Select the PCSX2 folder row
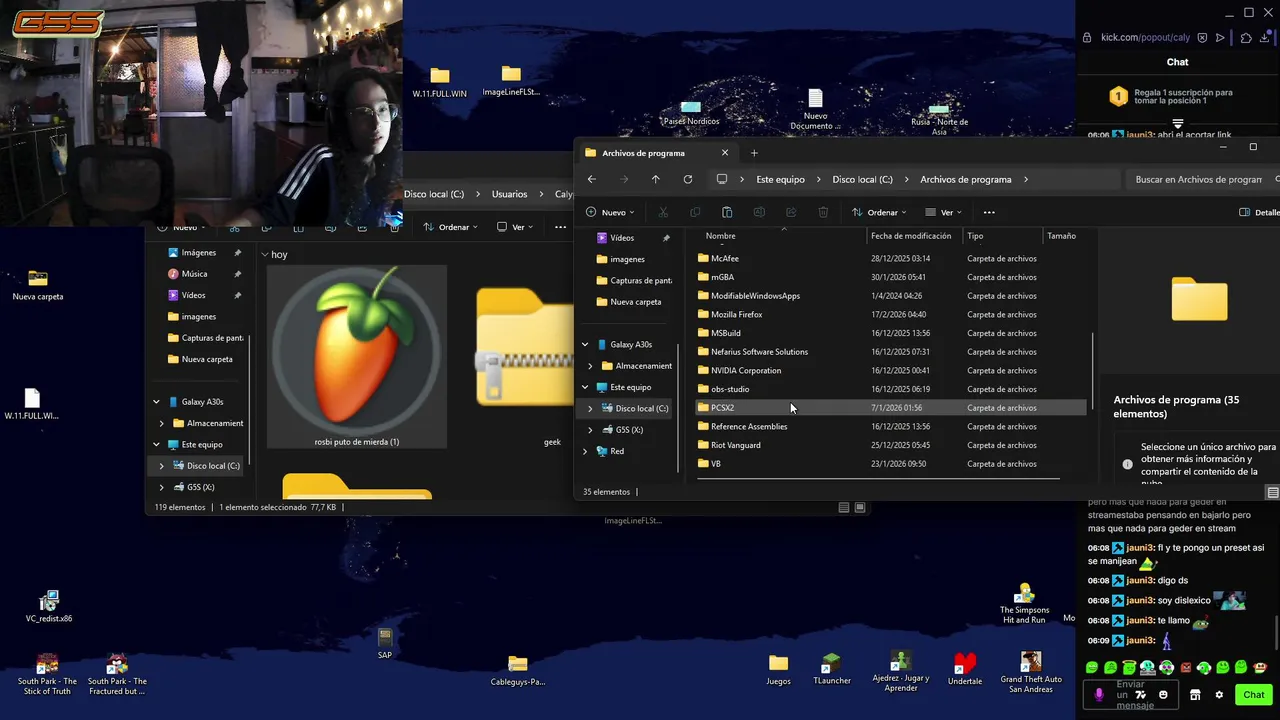This screenshot has width=1280, height=720. [890, 408]
